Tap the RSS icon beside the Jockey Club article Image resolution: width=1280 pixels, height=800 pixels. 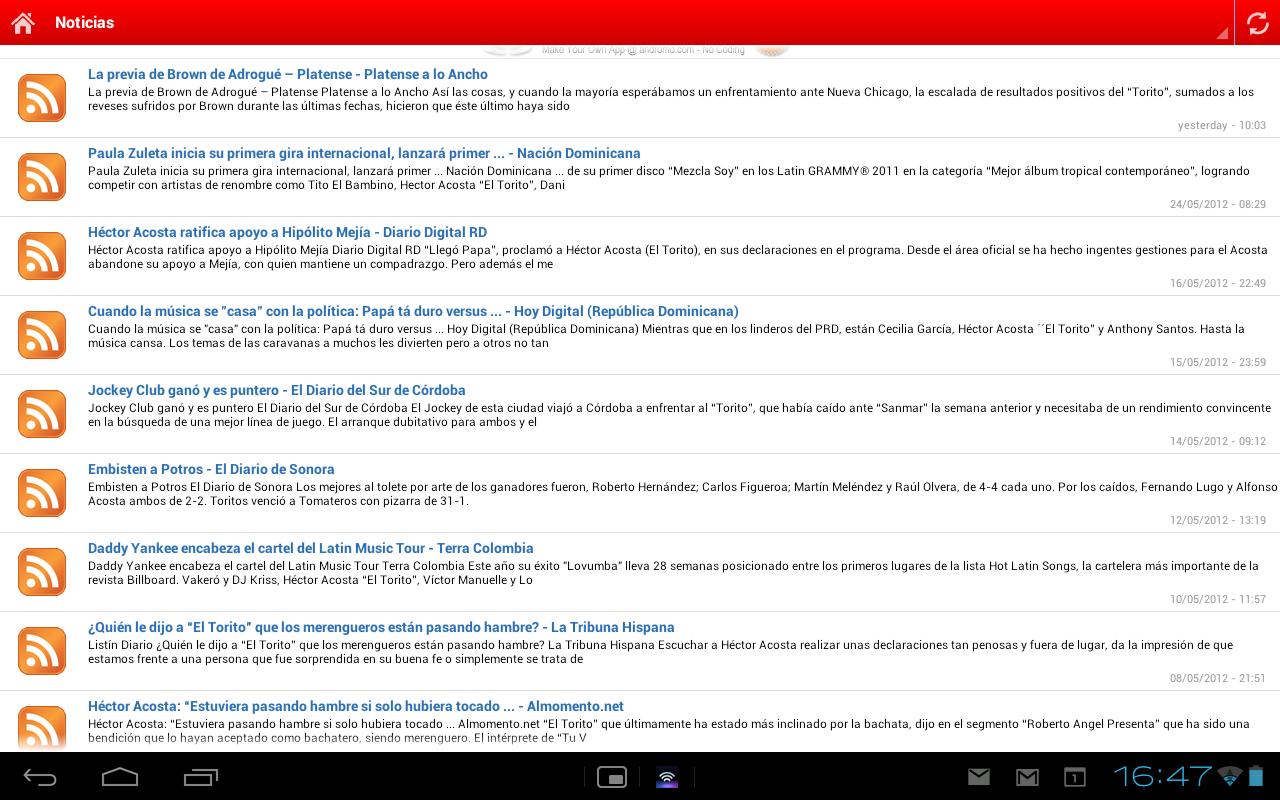pos(42,414)
